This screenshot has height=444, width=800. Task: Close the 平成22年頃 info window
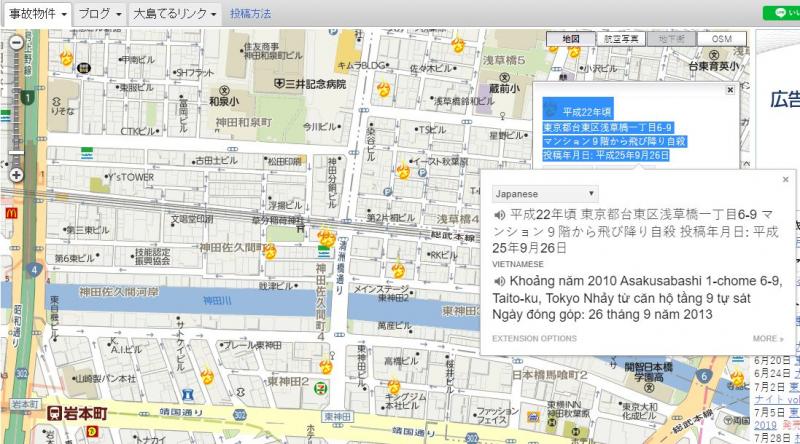pyautogui.click(x=730, y=90)
